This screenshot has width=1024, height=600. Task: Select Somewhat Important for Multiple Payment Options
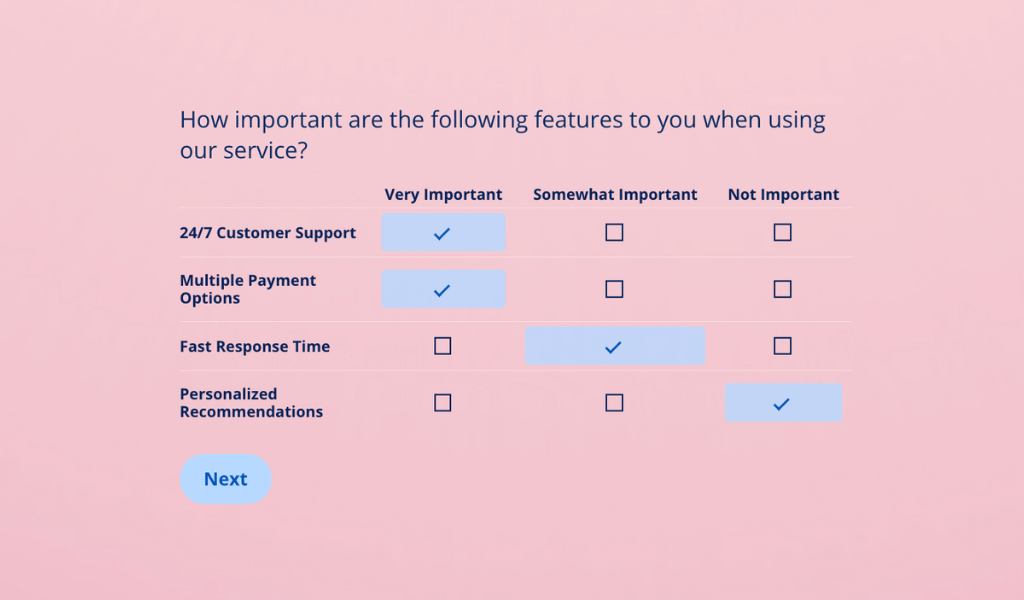[614, 290]
